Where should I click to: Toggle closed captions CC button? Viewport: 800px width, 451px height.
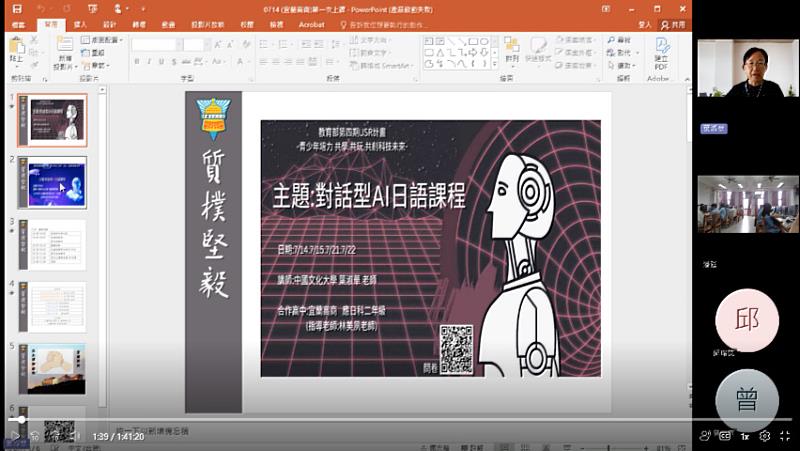click(x=725, y=436)
